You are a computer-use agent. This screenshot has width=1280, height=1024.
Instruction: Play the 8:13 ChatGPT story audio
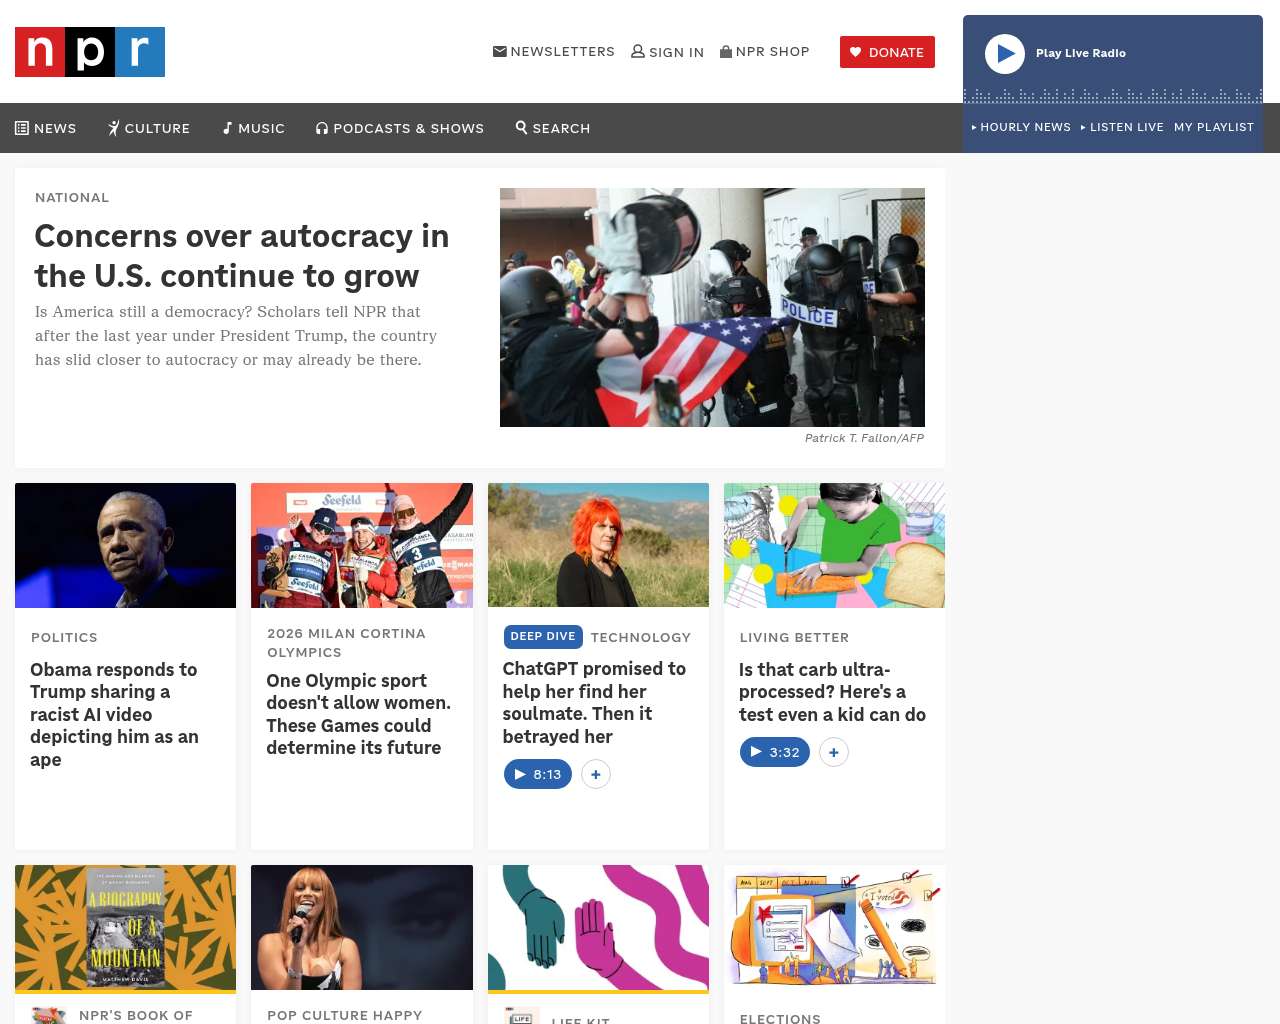538,774
